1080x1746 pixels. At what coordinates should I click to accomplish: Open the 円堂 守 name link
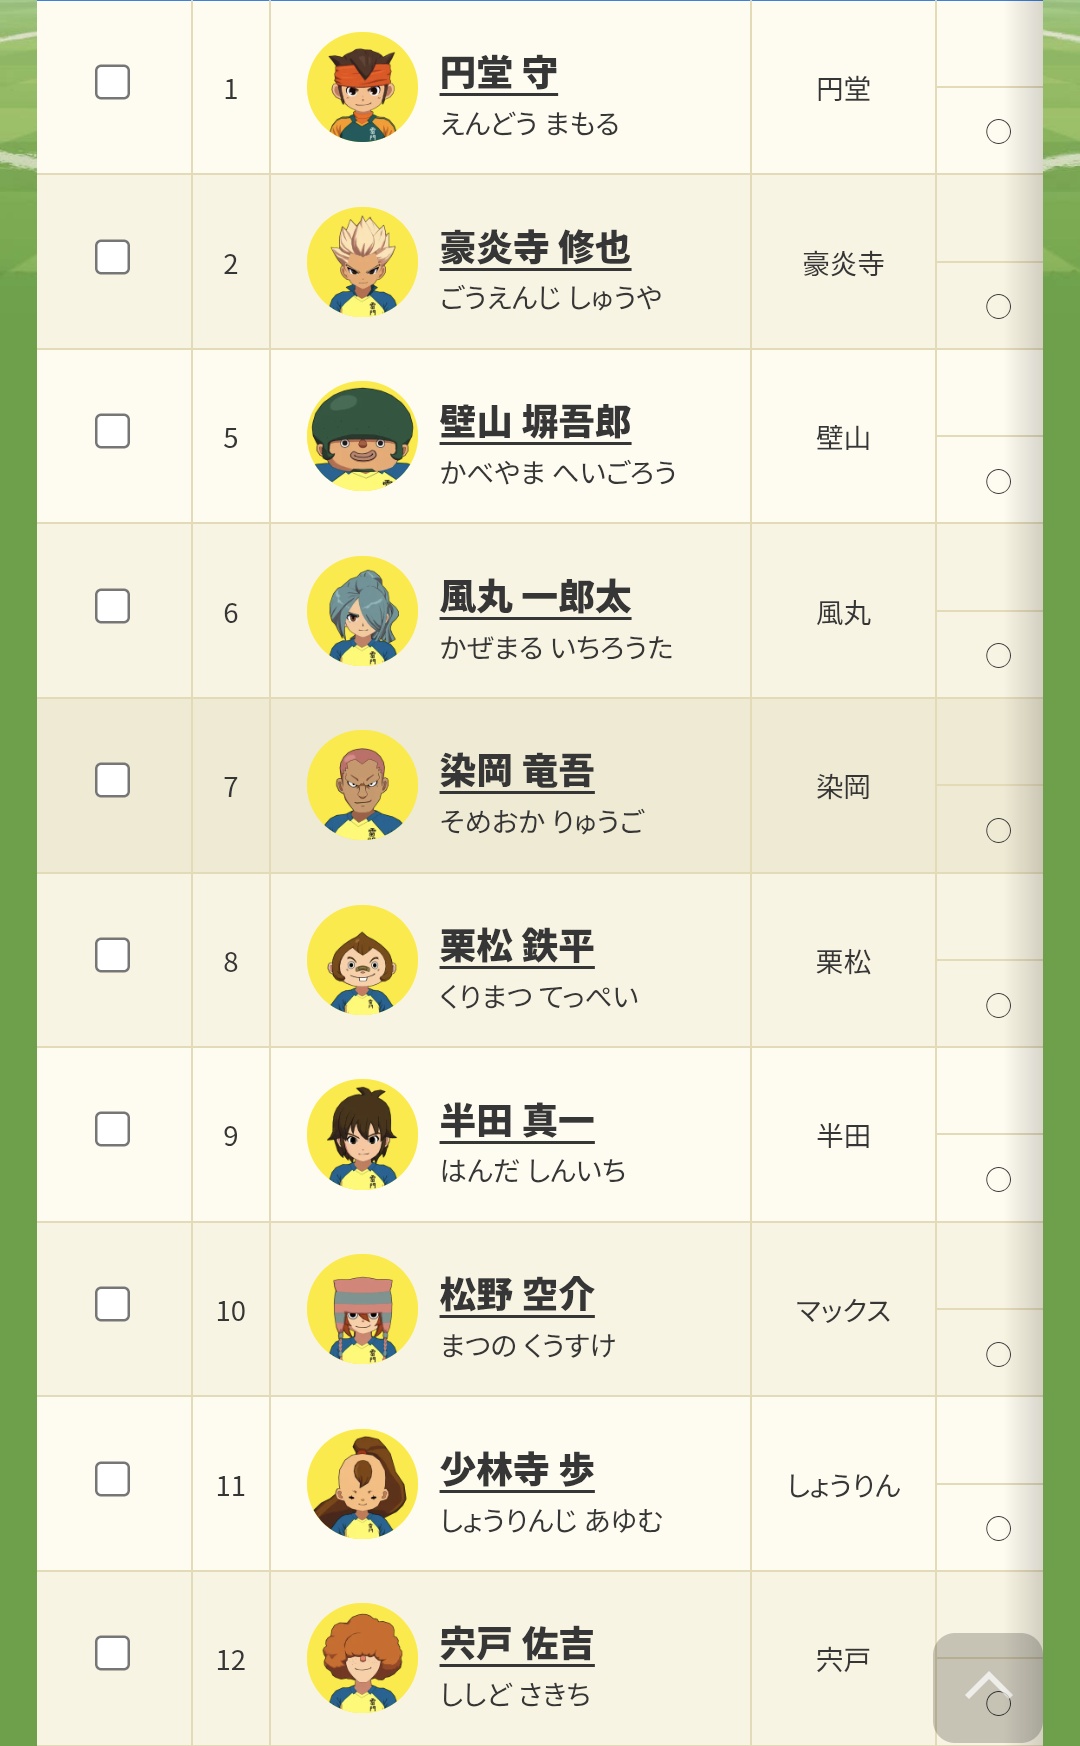click(x=498, y=74)
